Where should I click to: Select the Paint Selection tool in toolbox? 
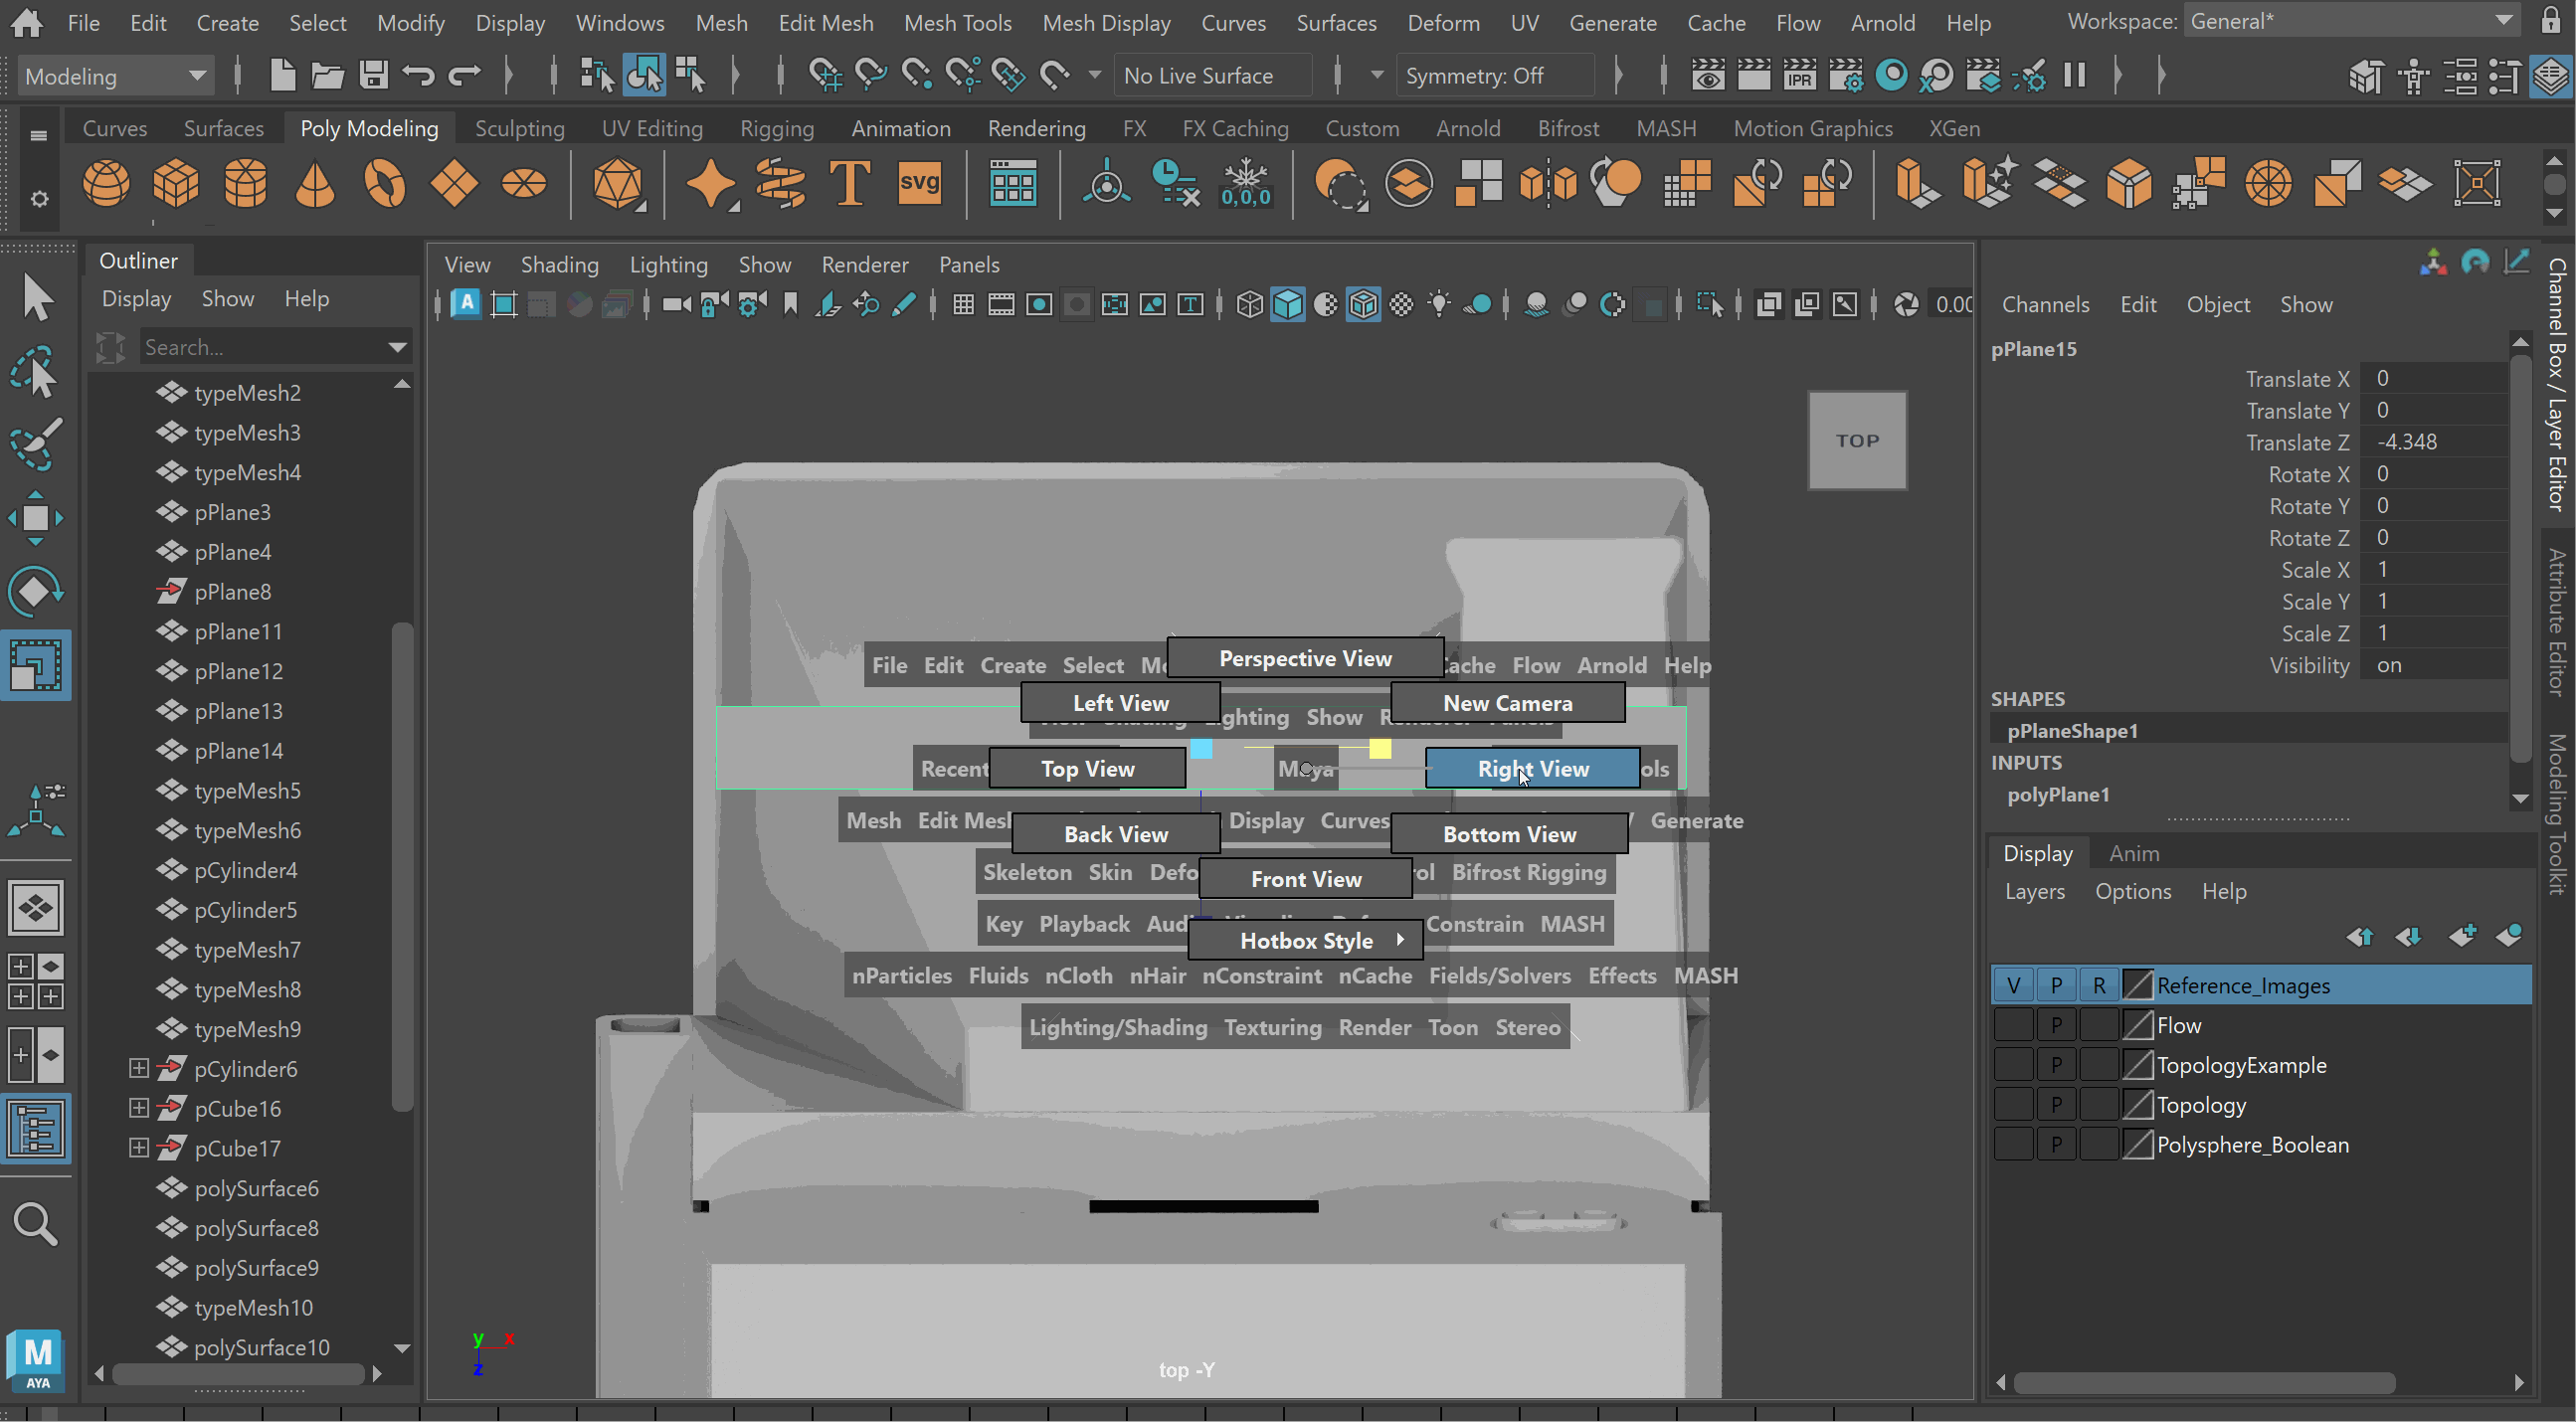(x=36, y=444)
